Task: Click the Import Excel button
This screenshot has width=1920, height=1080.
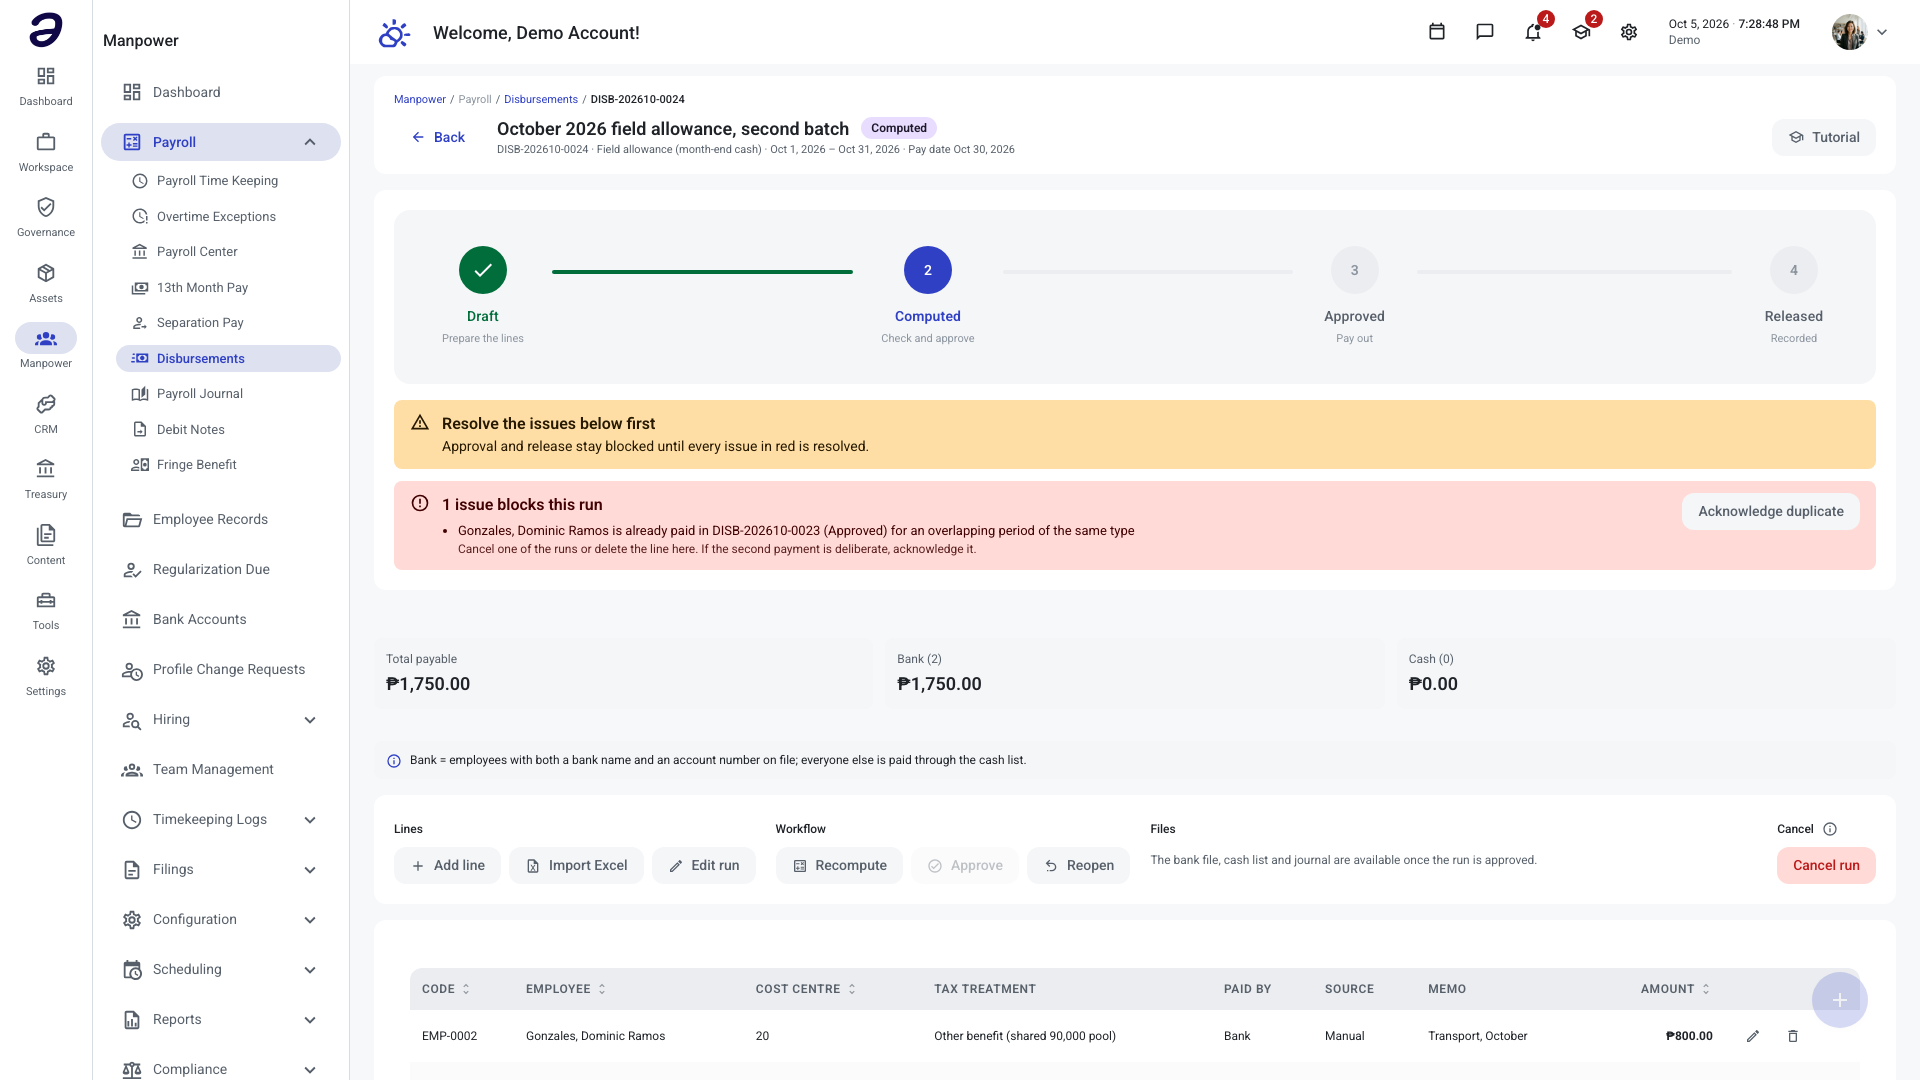Action: point(576,866)
